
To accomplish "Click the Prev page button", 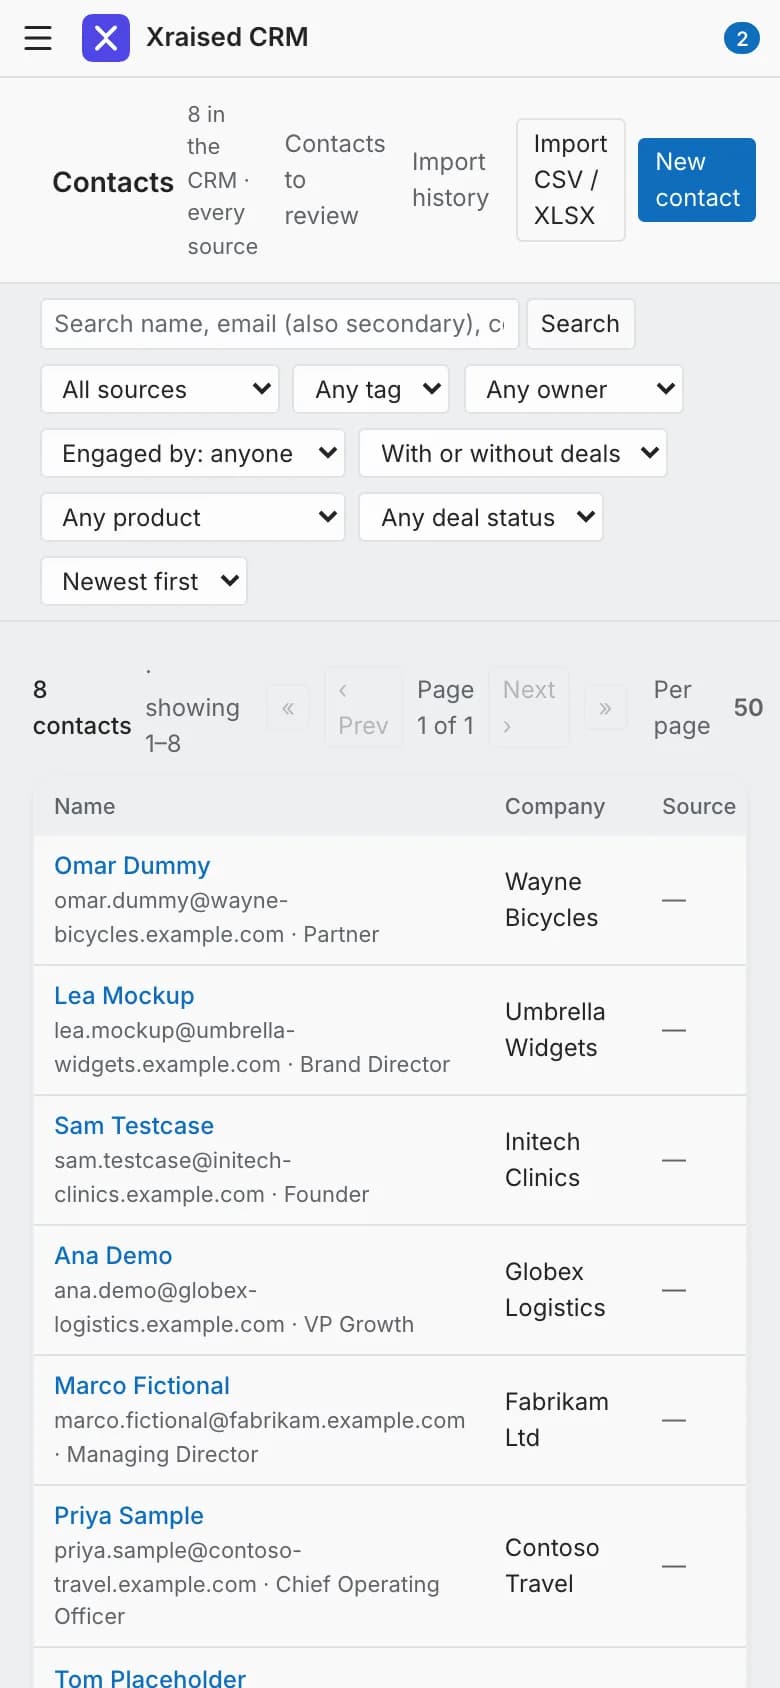I will [x=363, y=707].
